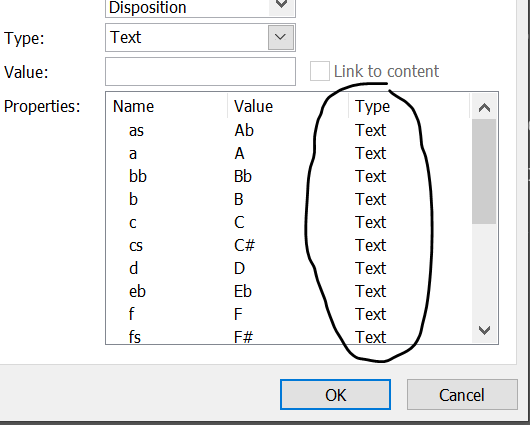The height and width of the screenshot is (425, 530).
Task: Click the OK button
Action: click(335, 395)
